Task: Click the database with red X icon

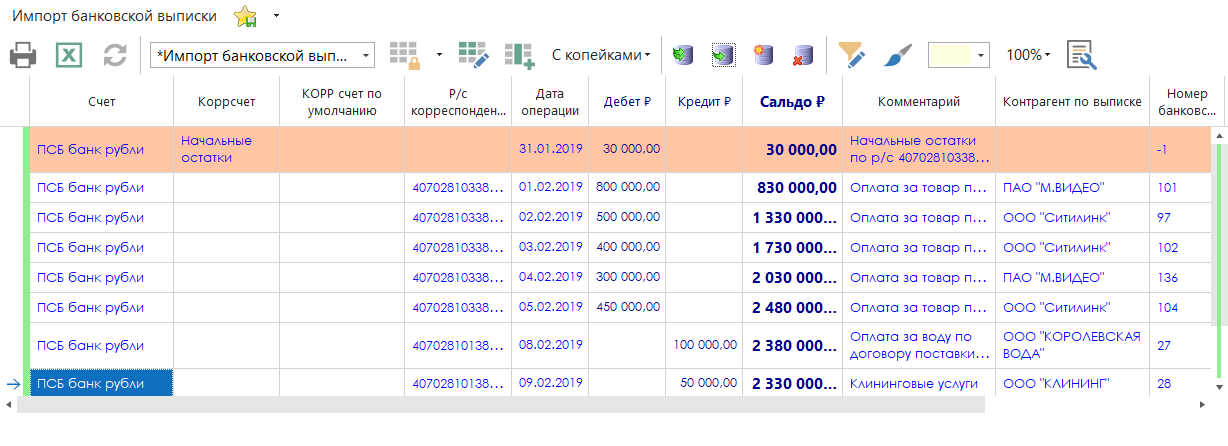Action: 802,55
